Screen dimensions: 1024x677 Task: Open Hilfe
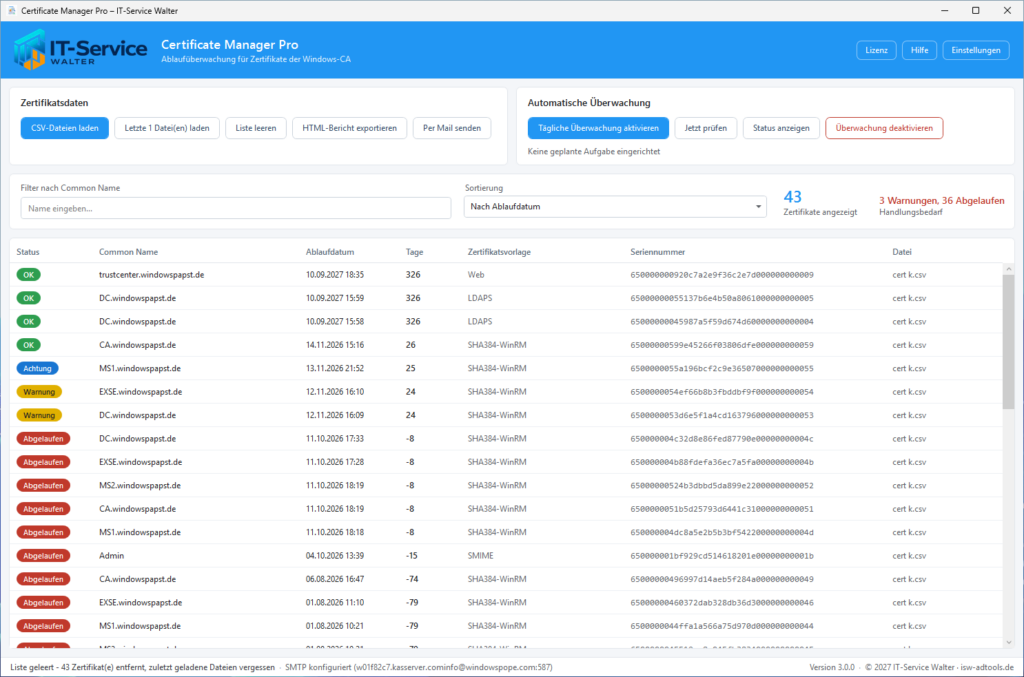pos(920,50)
